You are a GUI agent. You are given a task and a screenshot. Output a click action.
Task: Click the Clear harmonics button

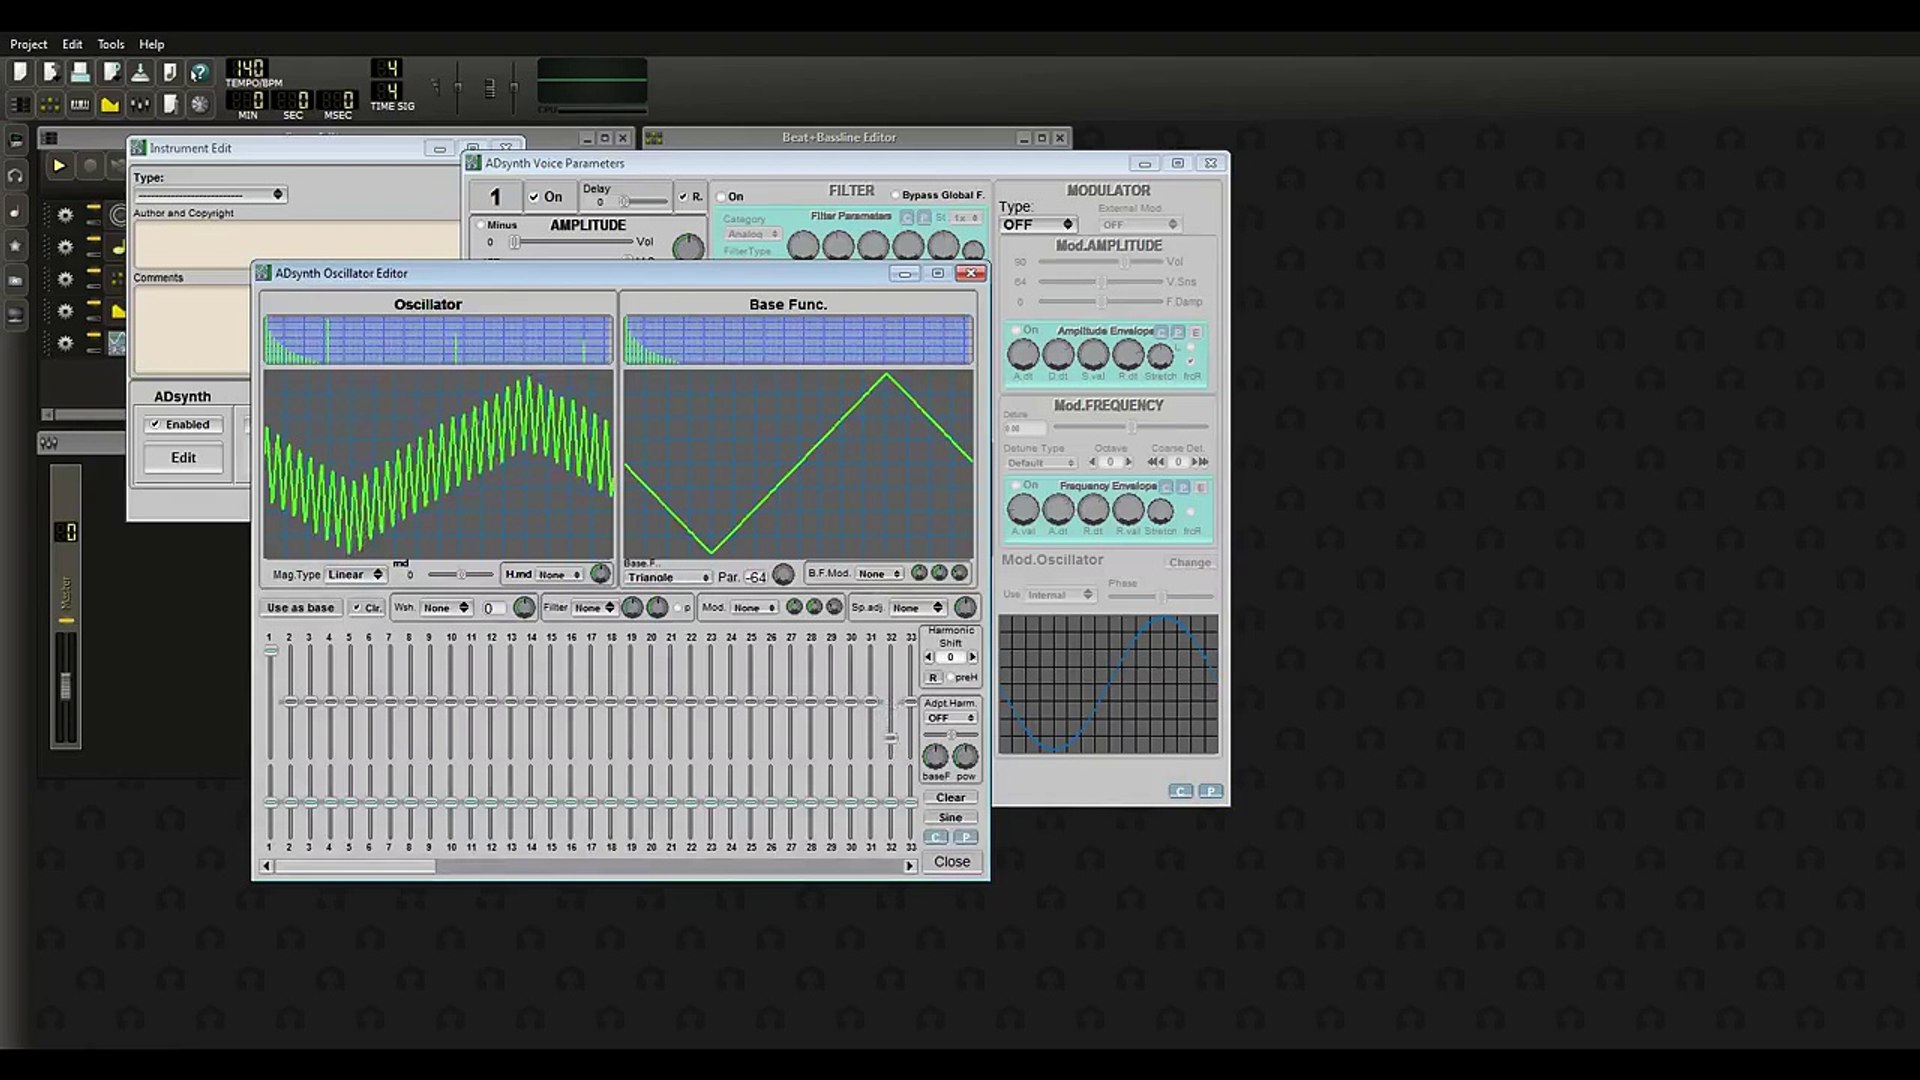951,797
